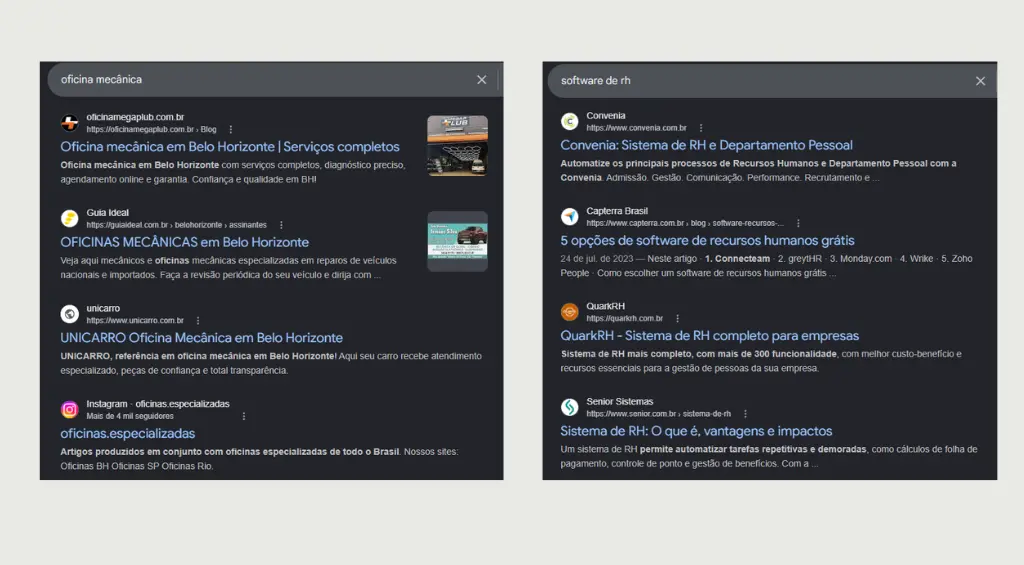
Task: Click the Senior Sistemas favicon
Action: (x=569, y=407)
